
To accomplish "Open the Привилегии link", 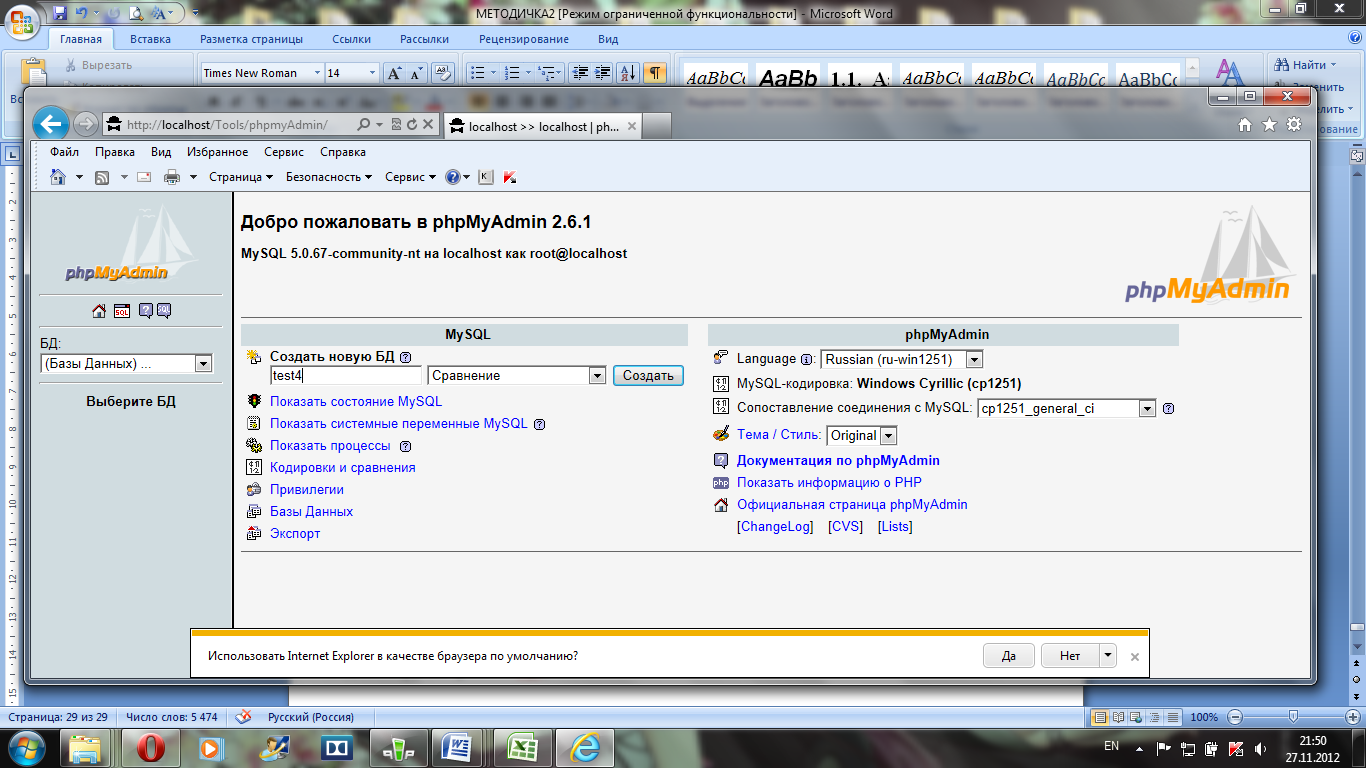I will coord(307,490).
